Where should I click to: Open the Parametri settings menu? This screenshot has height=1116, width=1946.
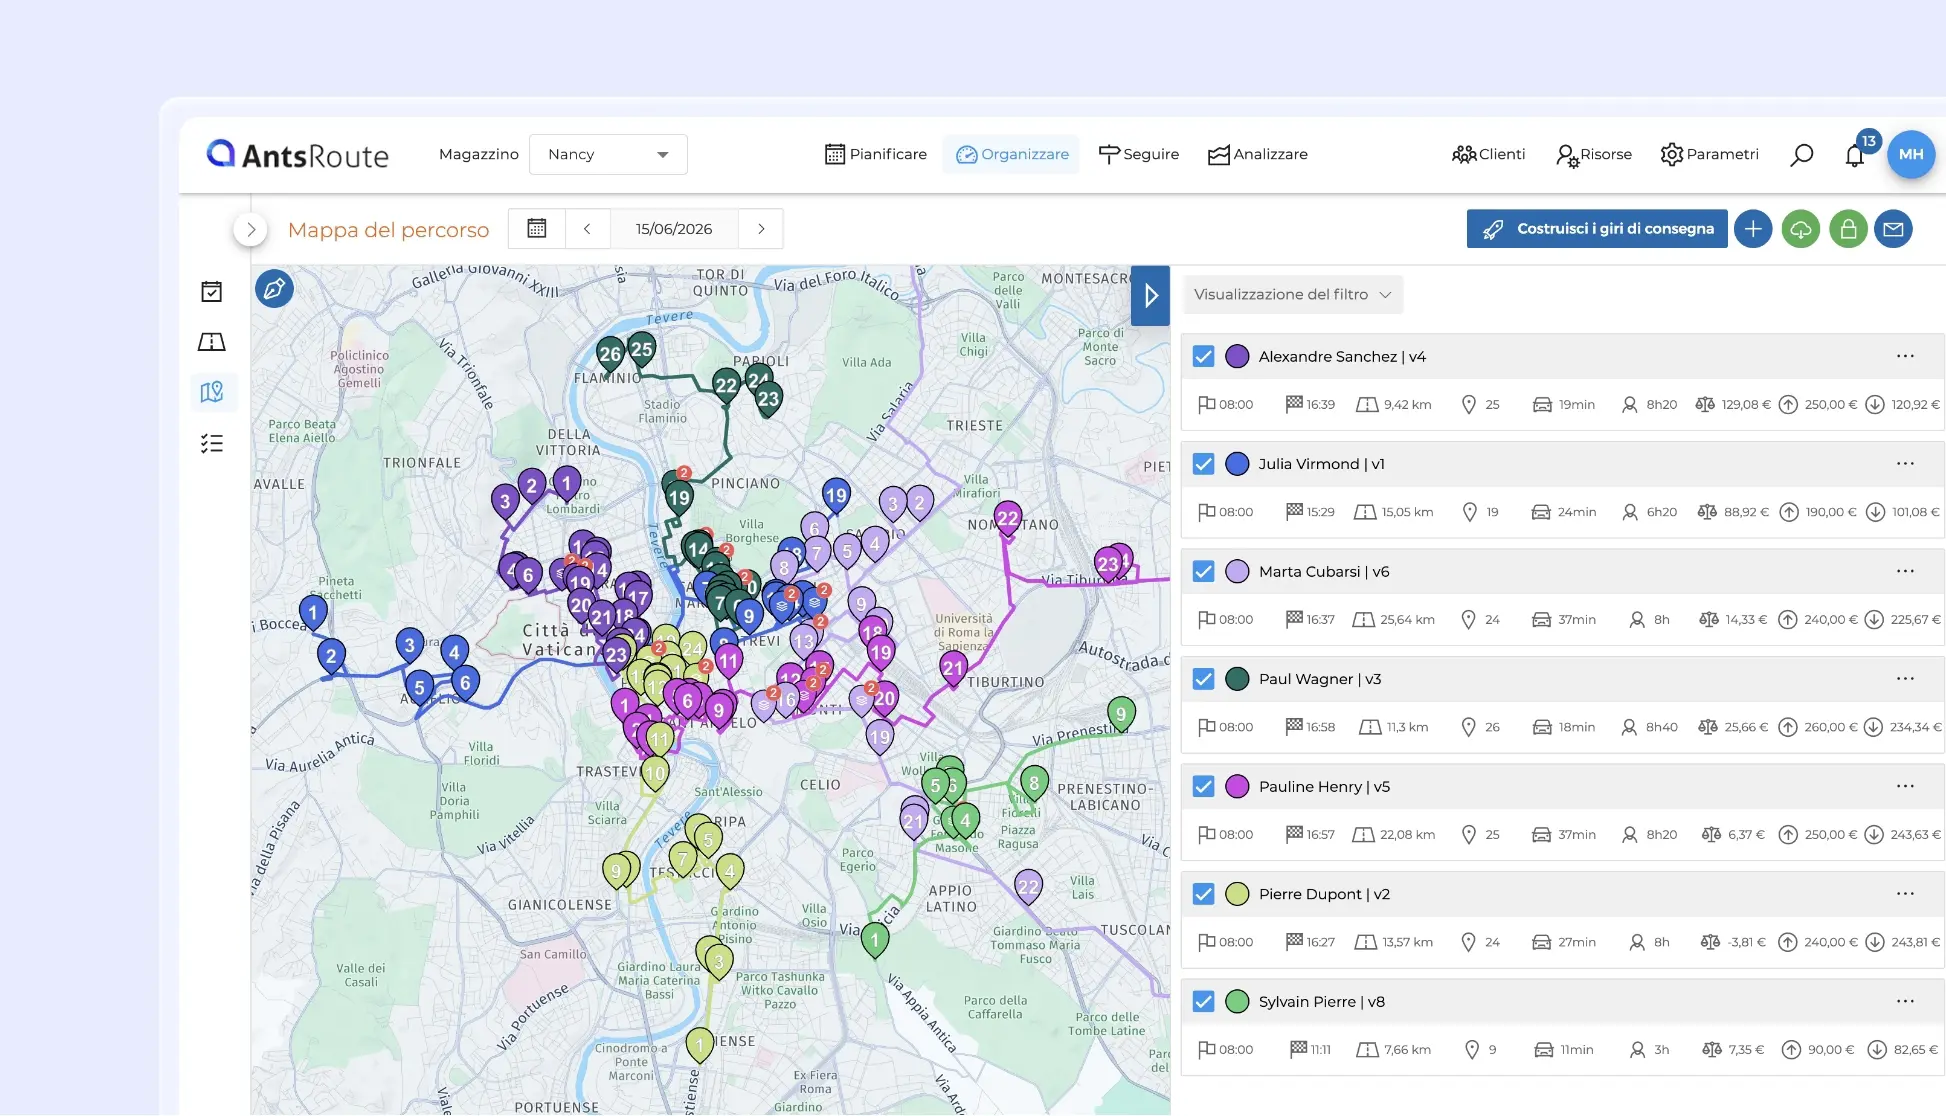pos(1709,155)
